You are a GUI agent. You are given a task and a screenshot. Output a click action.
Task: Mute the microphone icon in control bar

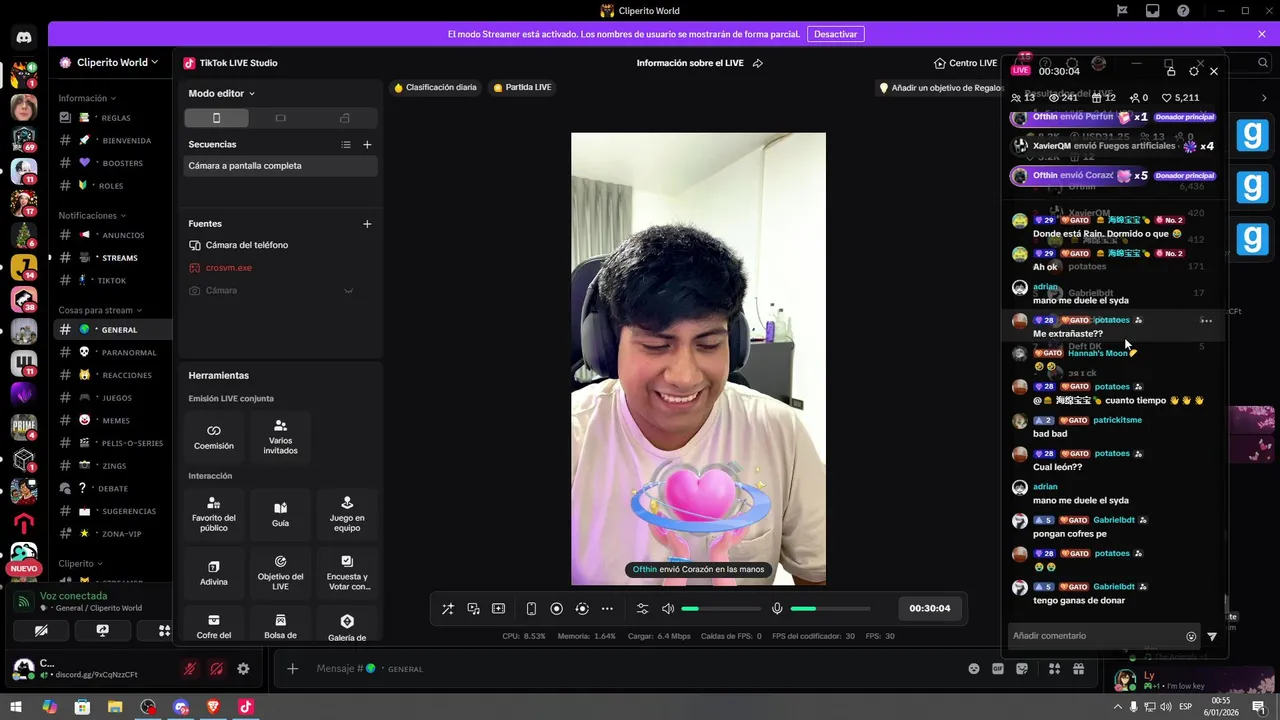coord(777,608)
